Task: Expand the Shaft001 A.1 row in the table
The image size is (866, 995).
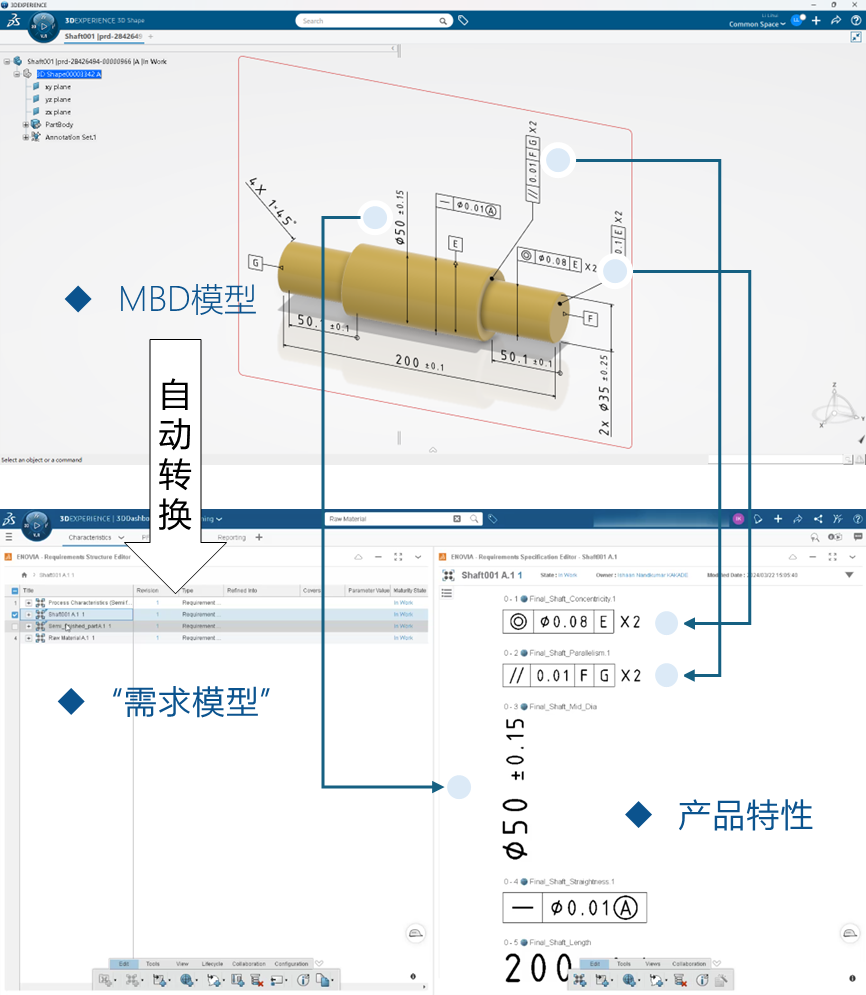Action: [29, 615]
